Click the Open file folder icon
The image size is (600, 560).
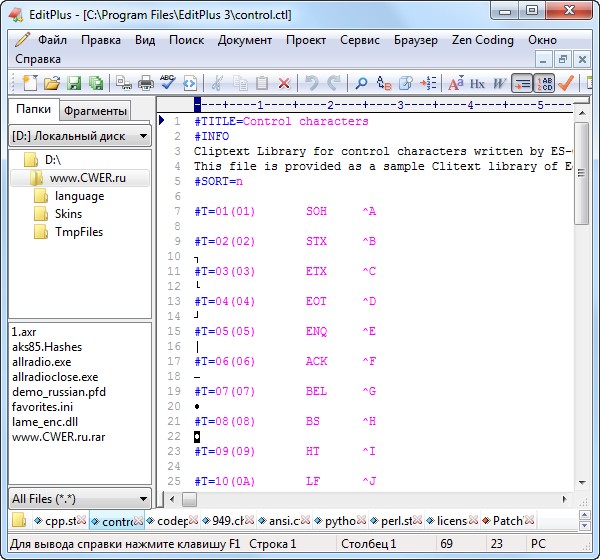[x=50, y=84]
